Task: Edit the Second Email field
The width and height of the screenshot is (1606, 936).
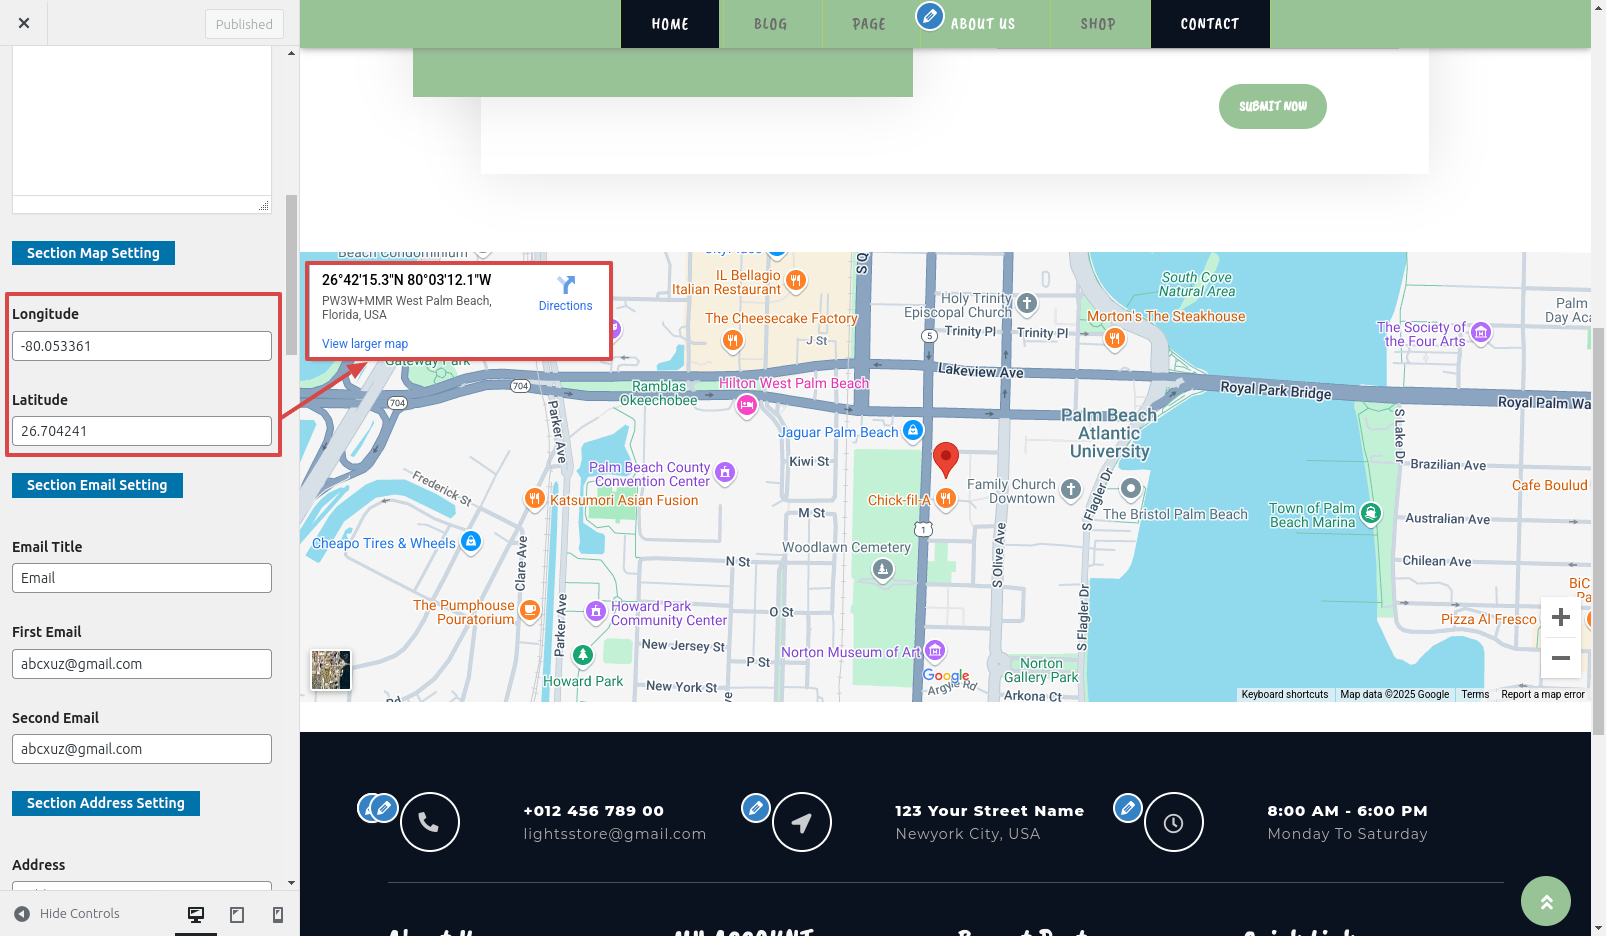Action: [x=142, y=749]
